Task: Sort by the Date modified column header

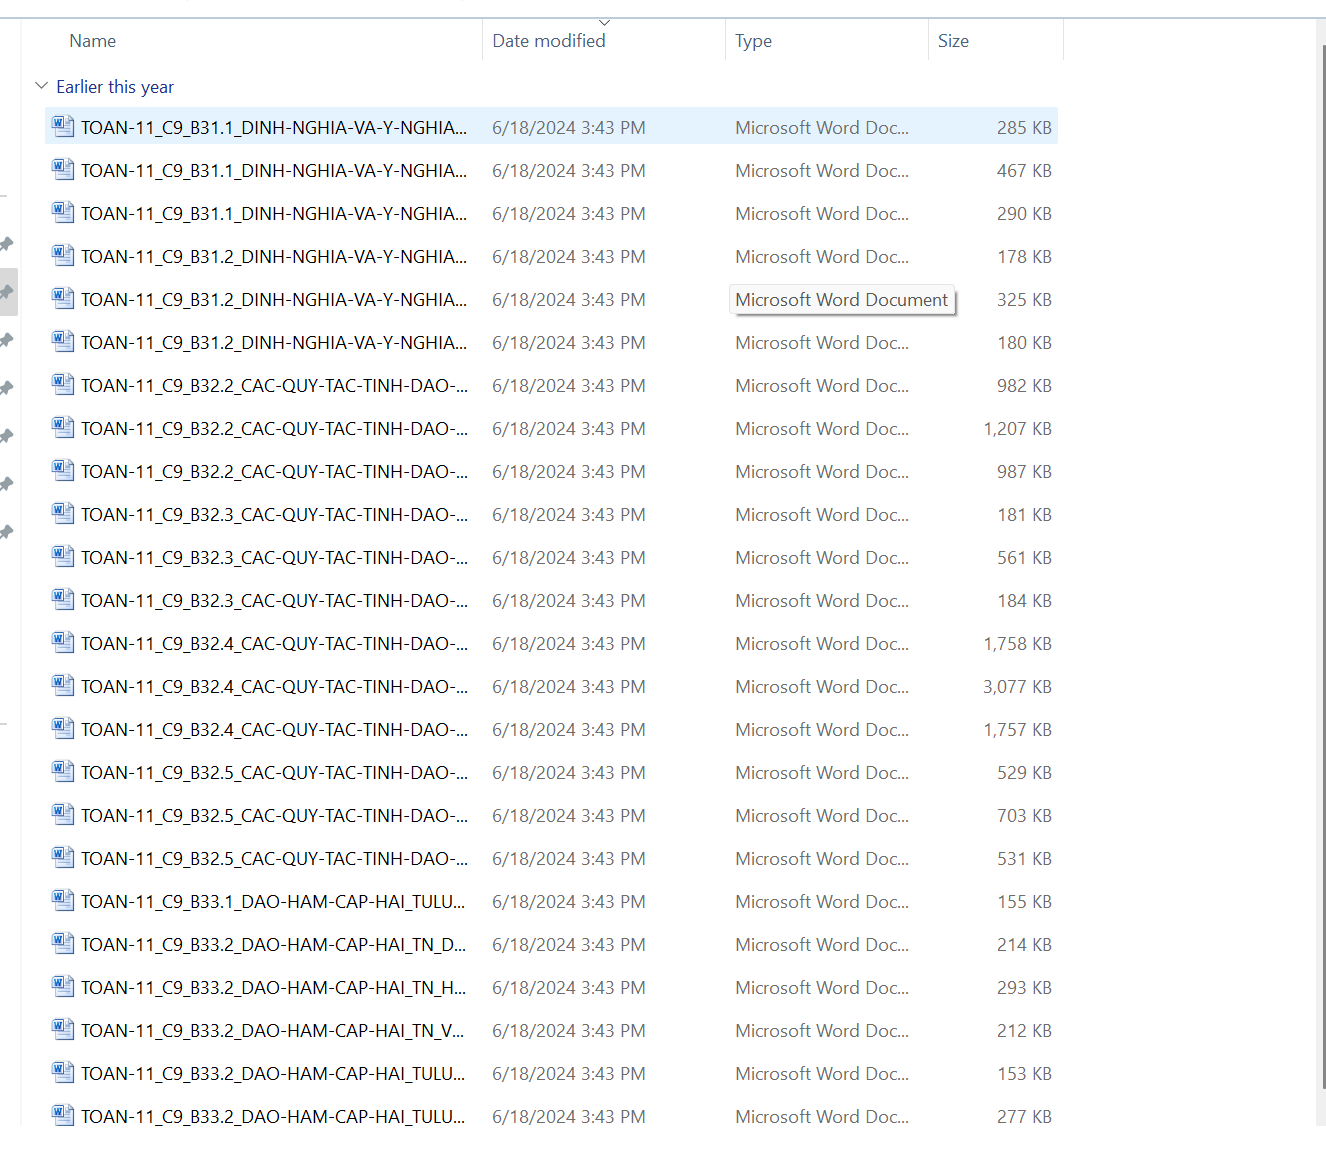Action: click(x=549, y=41)
